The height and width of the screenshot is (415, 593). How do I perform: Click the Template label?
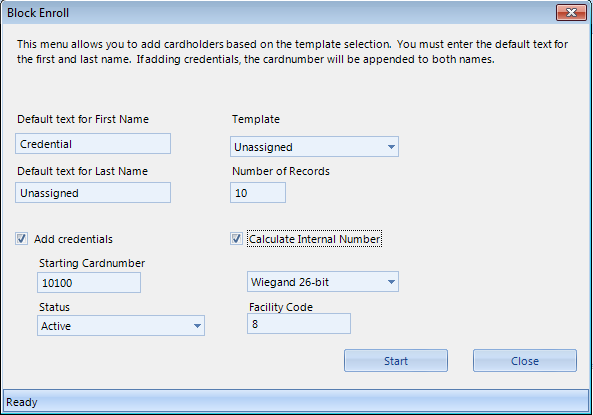click(256, 119)
